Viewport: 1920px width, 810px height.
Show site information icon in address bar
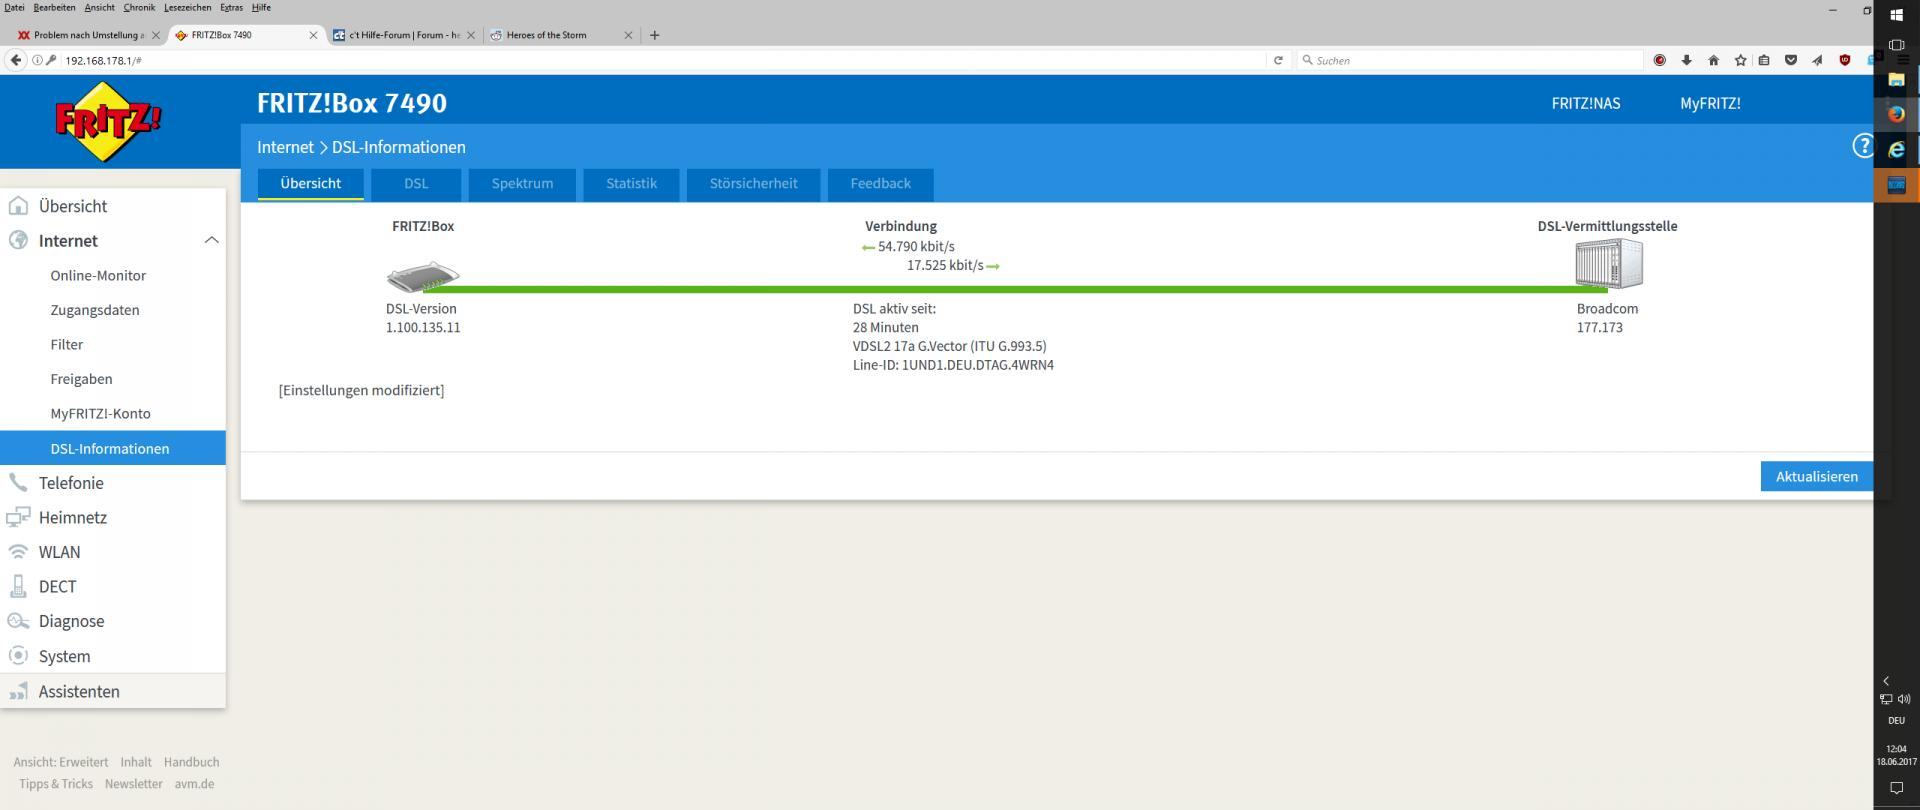(x=37, y=60)
